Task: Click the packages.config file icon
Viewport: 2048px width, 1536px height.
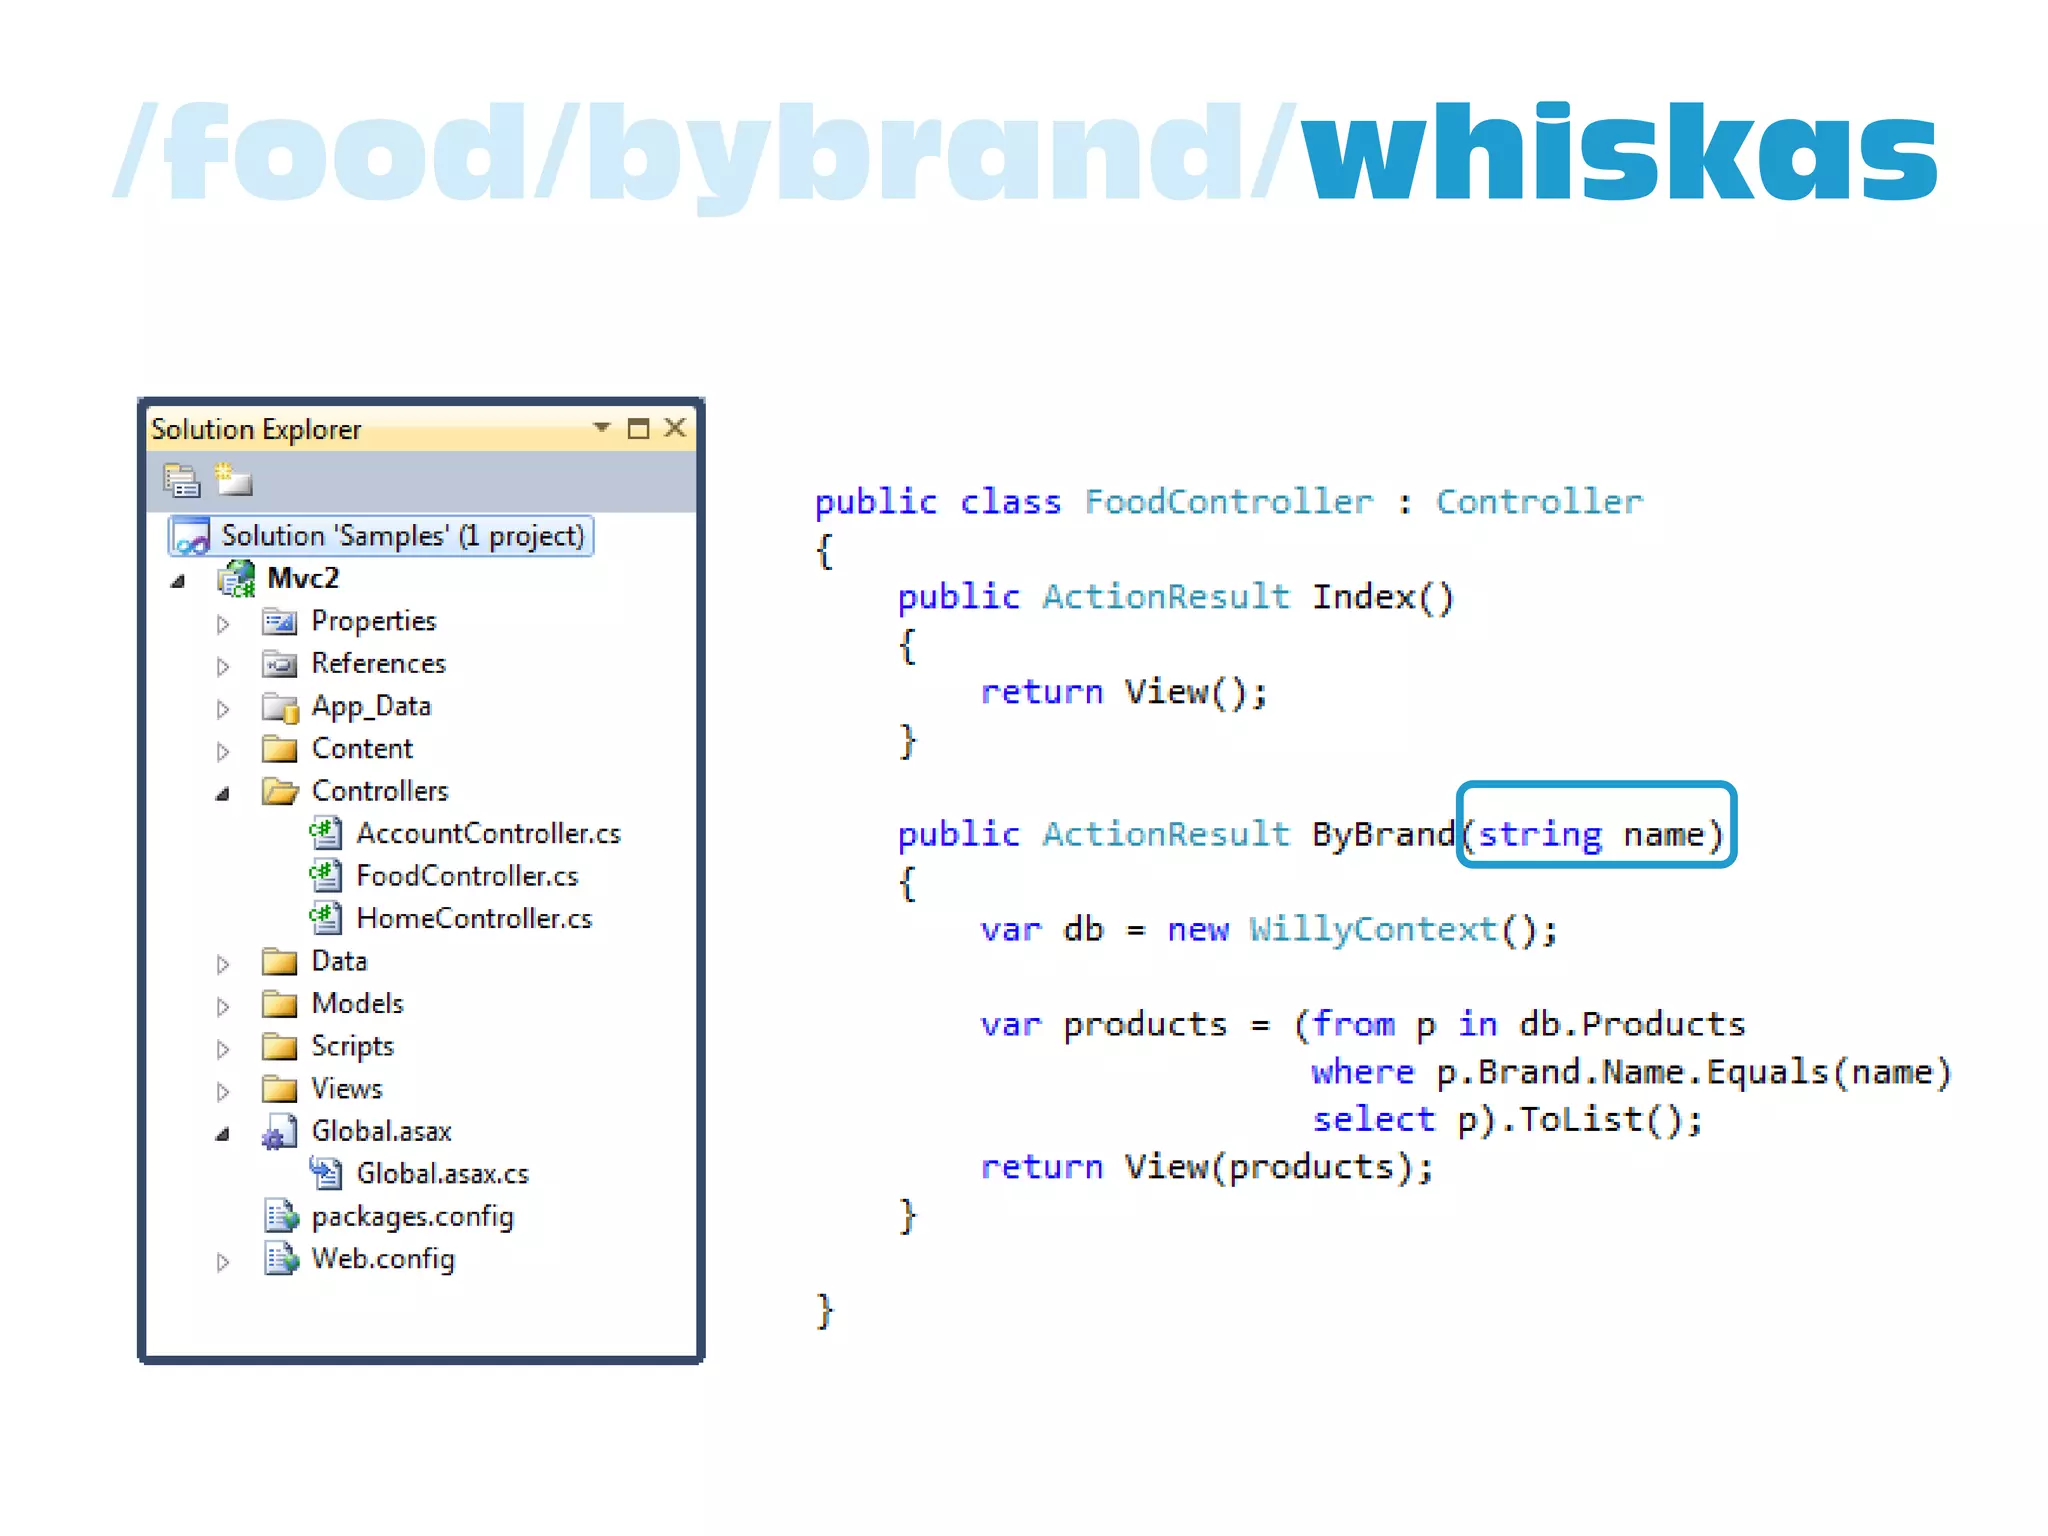Action: [281, 1216]
